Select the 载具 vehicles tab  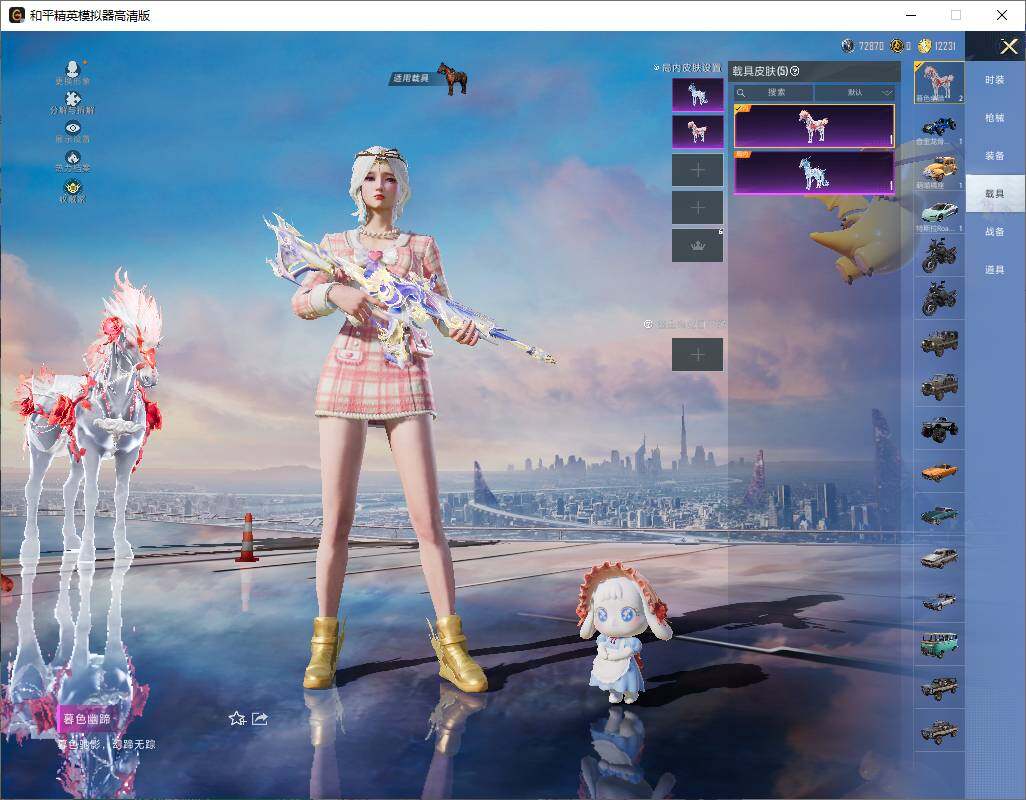click(x=995, y=194)
